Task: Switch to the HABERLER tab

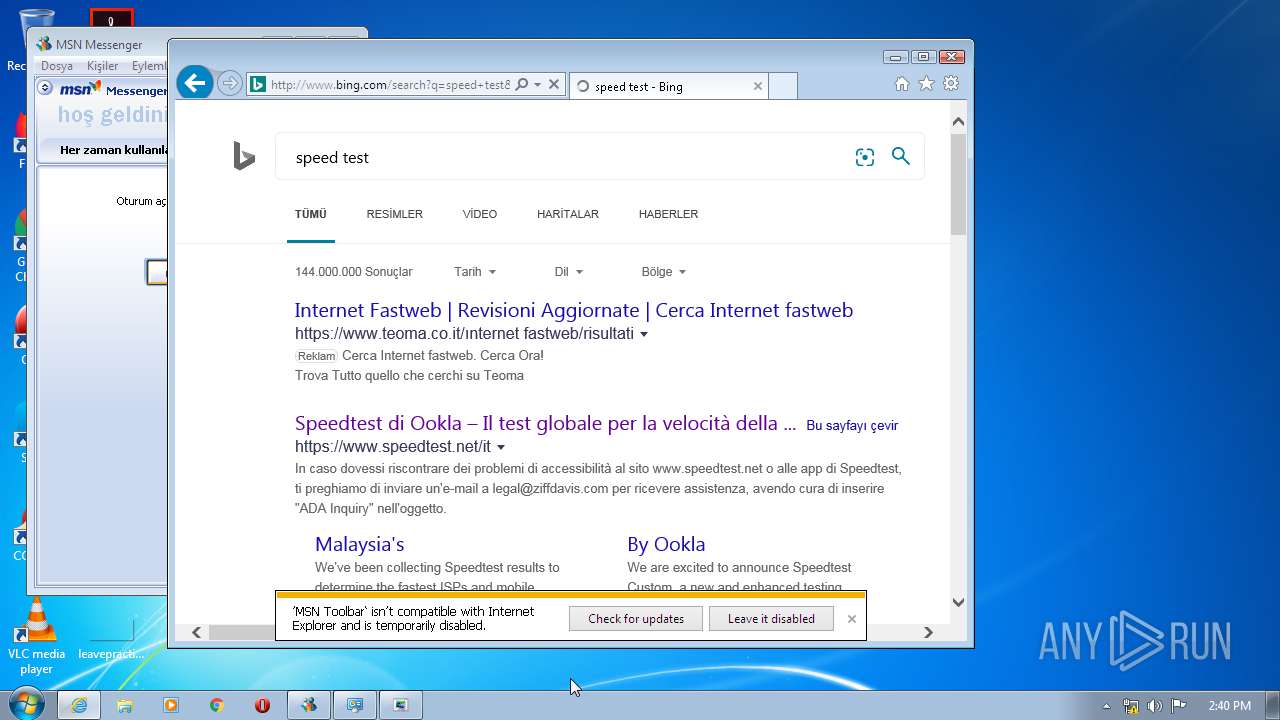Action: click(x=668, y=214)
